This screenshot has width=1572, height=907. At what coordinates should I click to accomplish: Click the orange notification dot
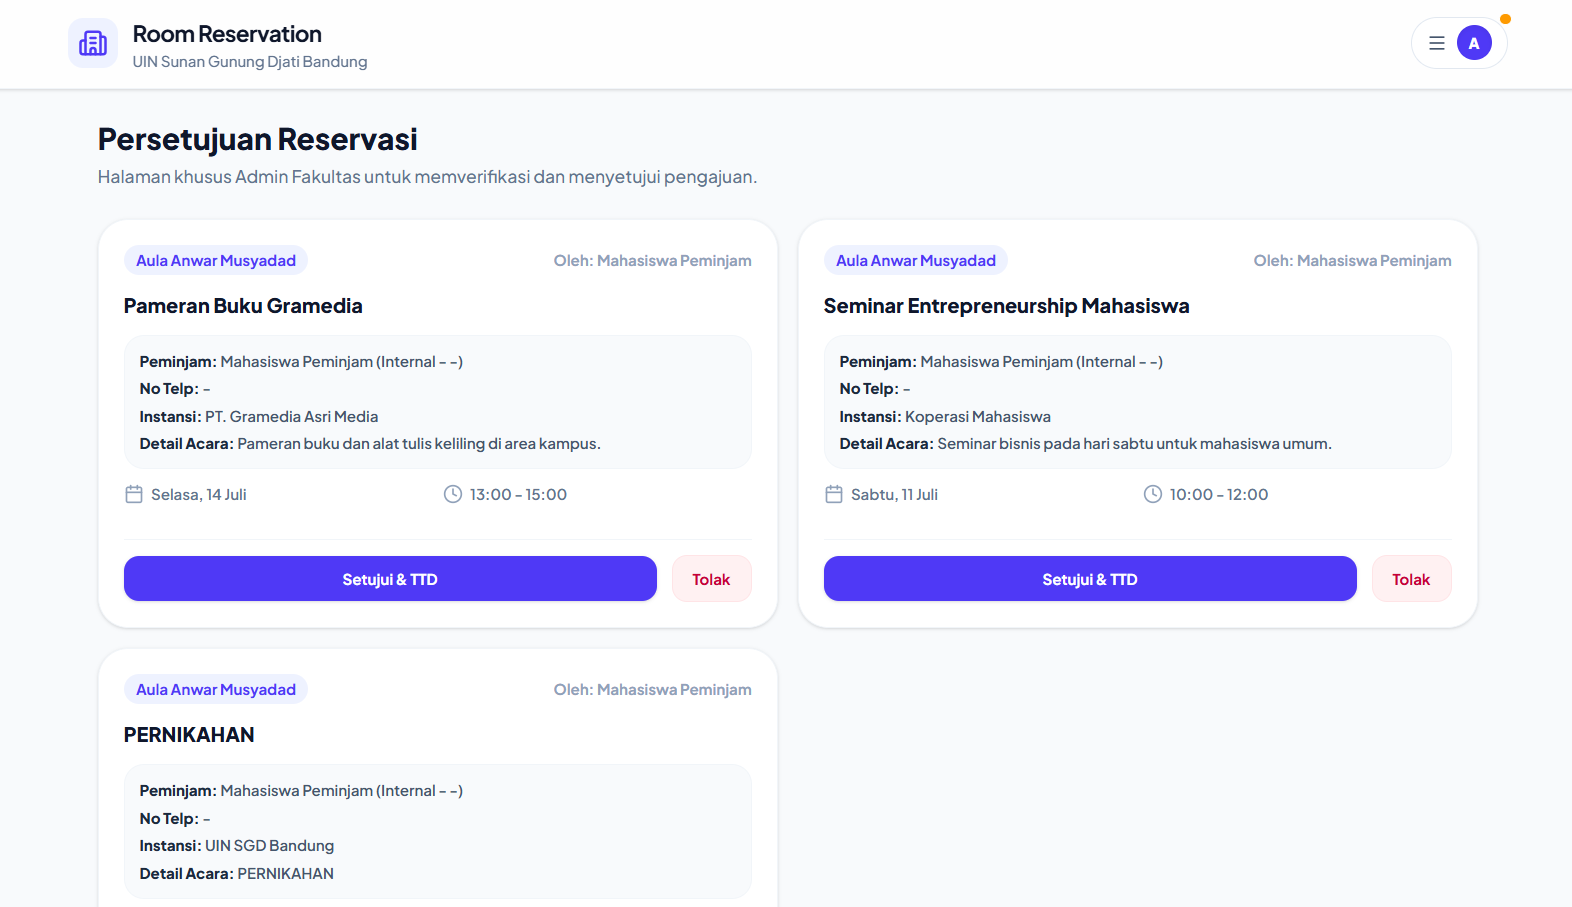tap(1505, 19)
